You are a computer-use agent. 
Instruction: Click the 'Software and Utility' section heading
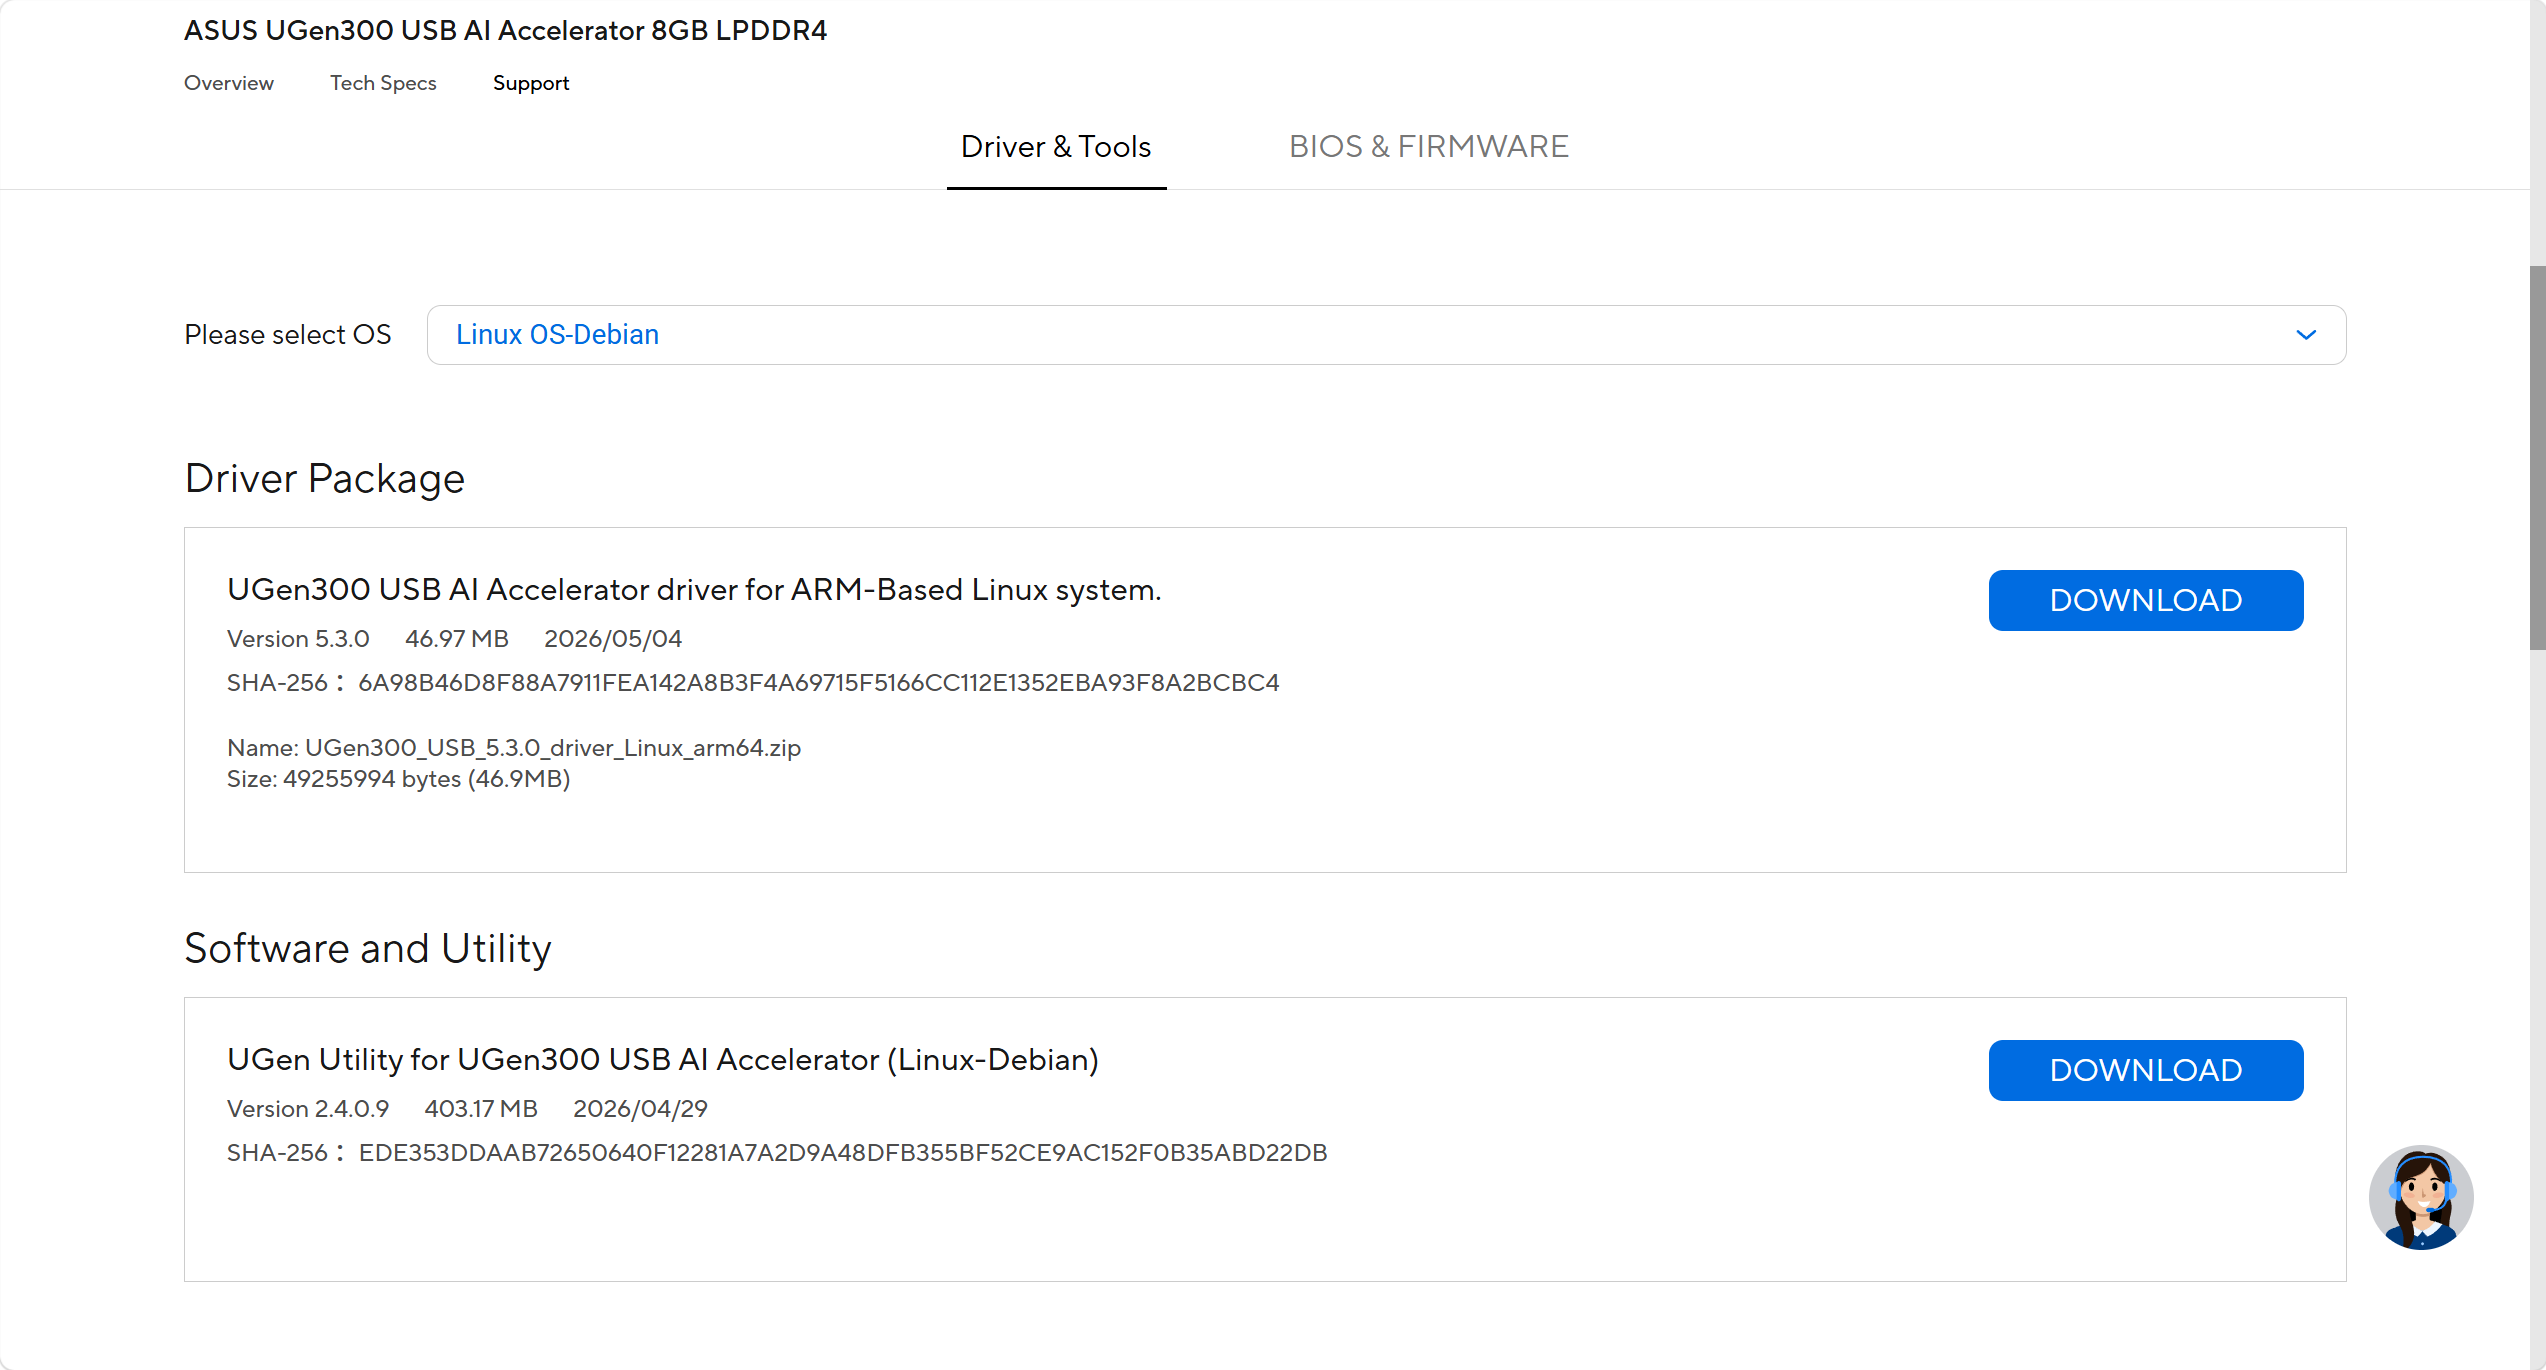click(x=368, y=949)
